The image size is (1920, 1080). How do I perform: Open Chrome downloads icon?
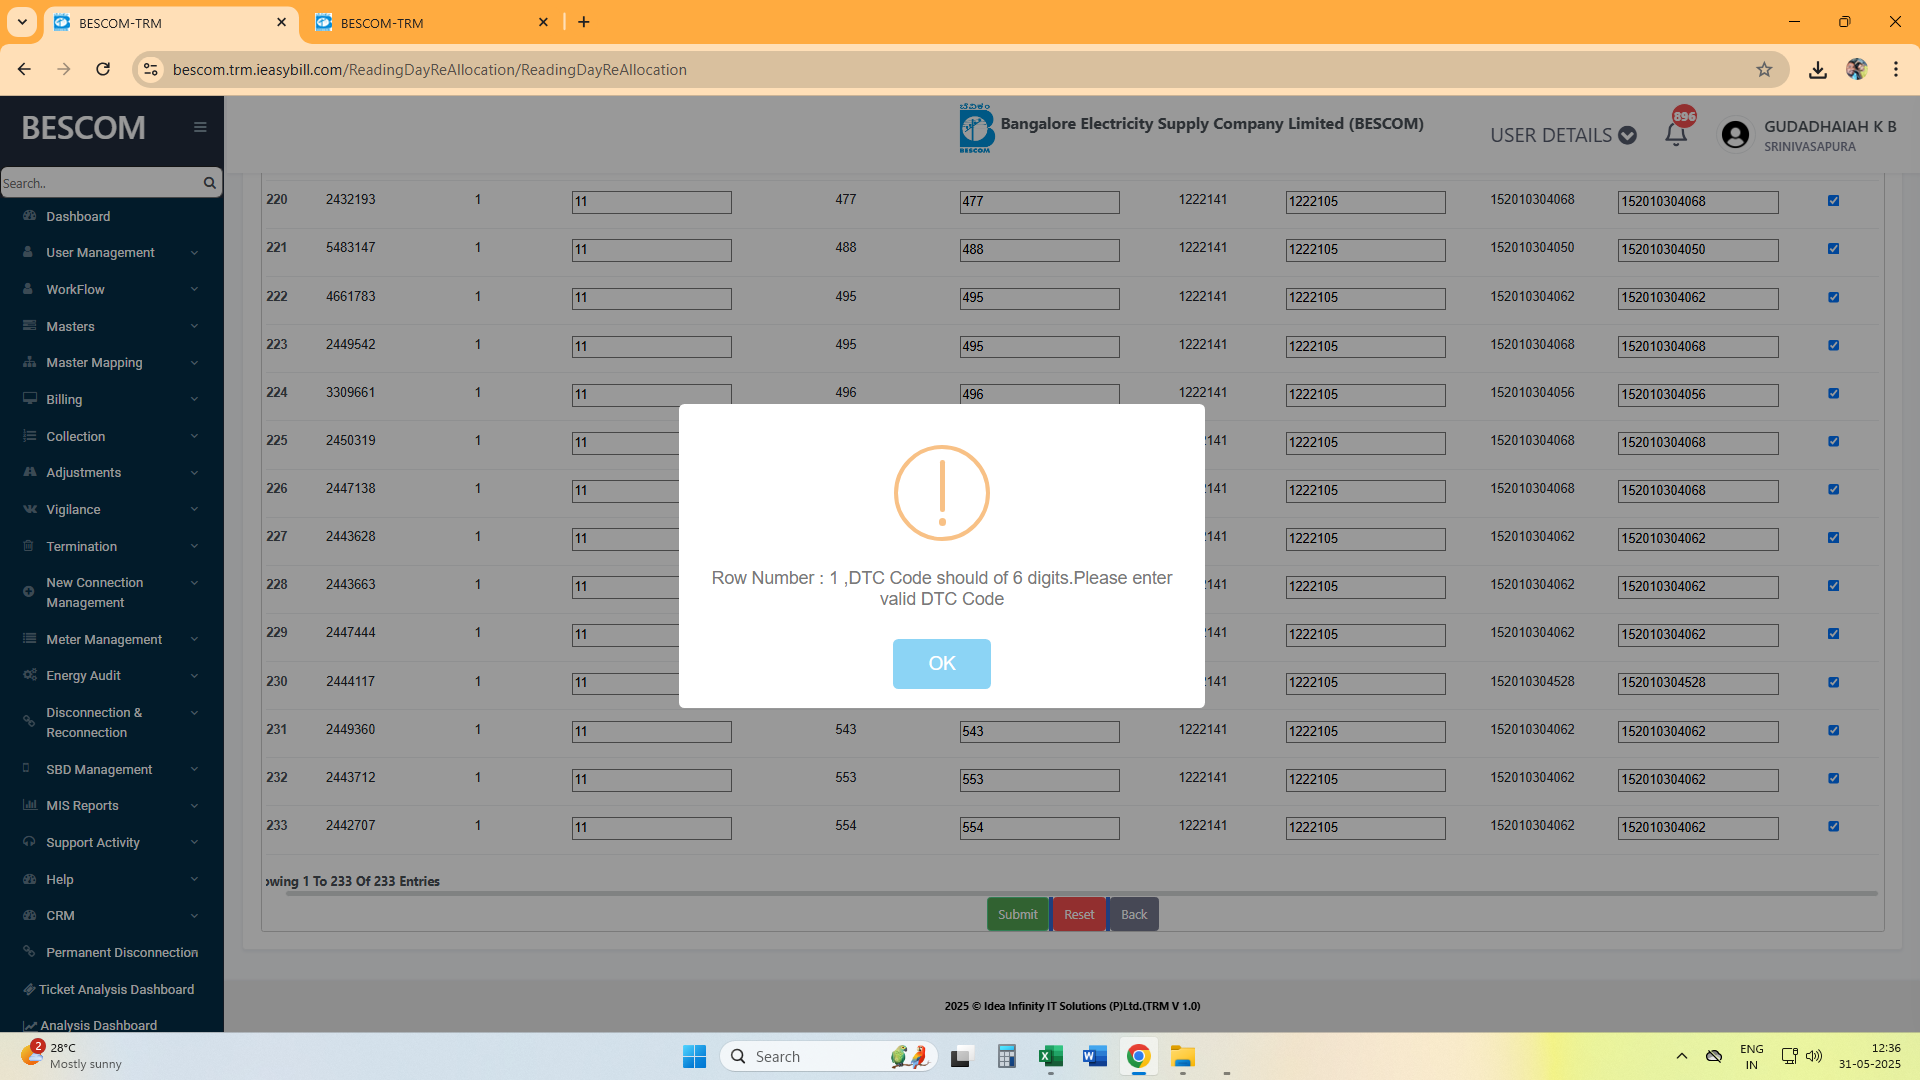click(x=1817, y=69)
